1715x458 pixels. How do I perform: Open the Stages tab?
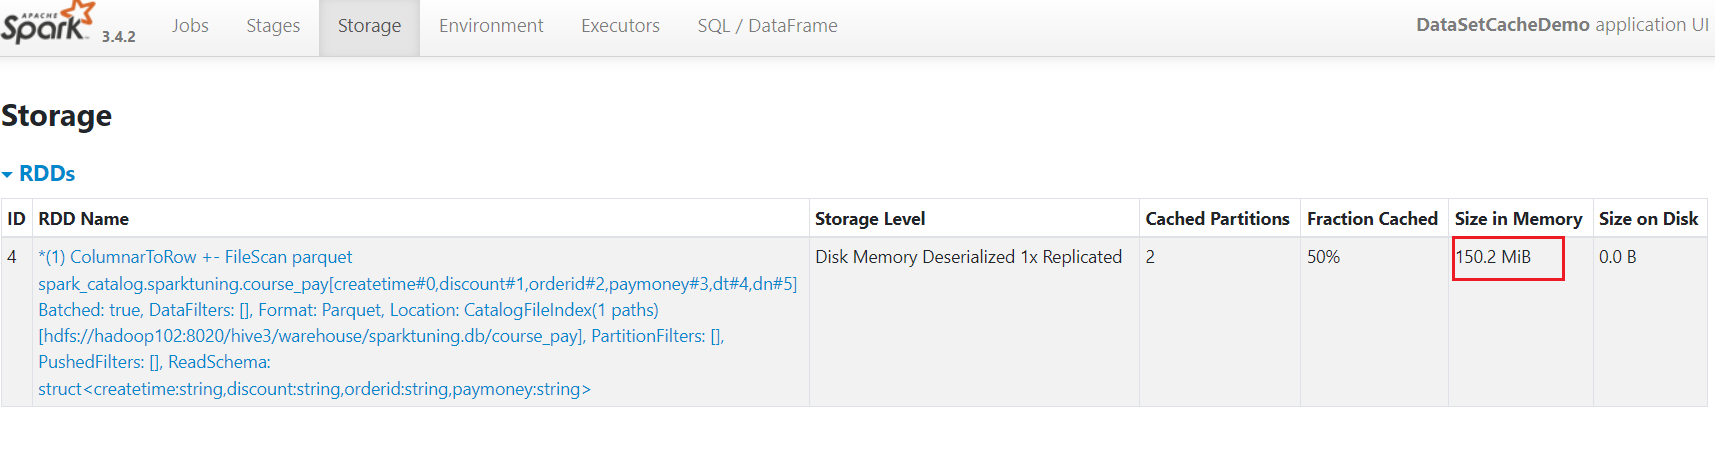point(273,26)
